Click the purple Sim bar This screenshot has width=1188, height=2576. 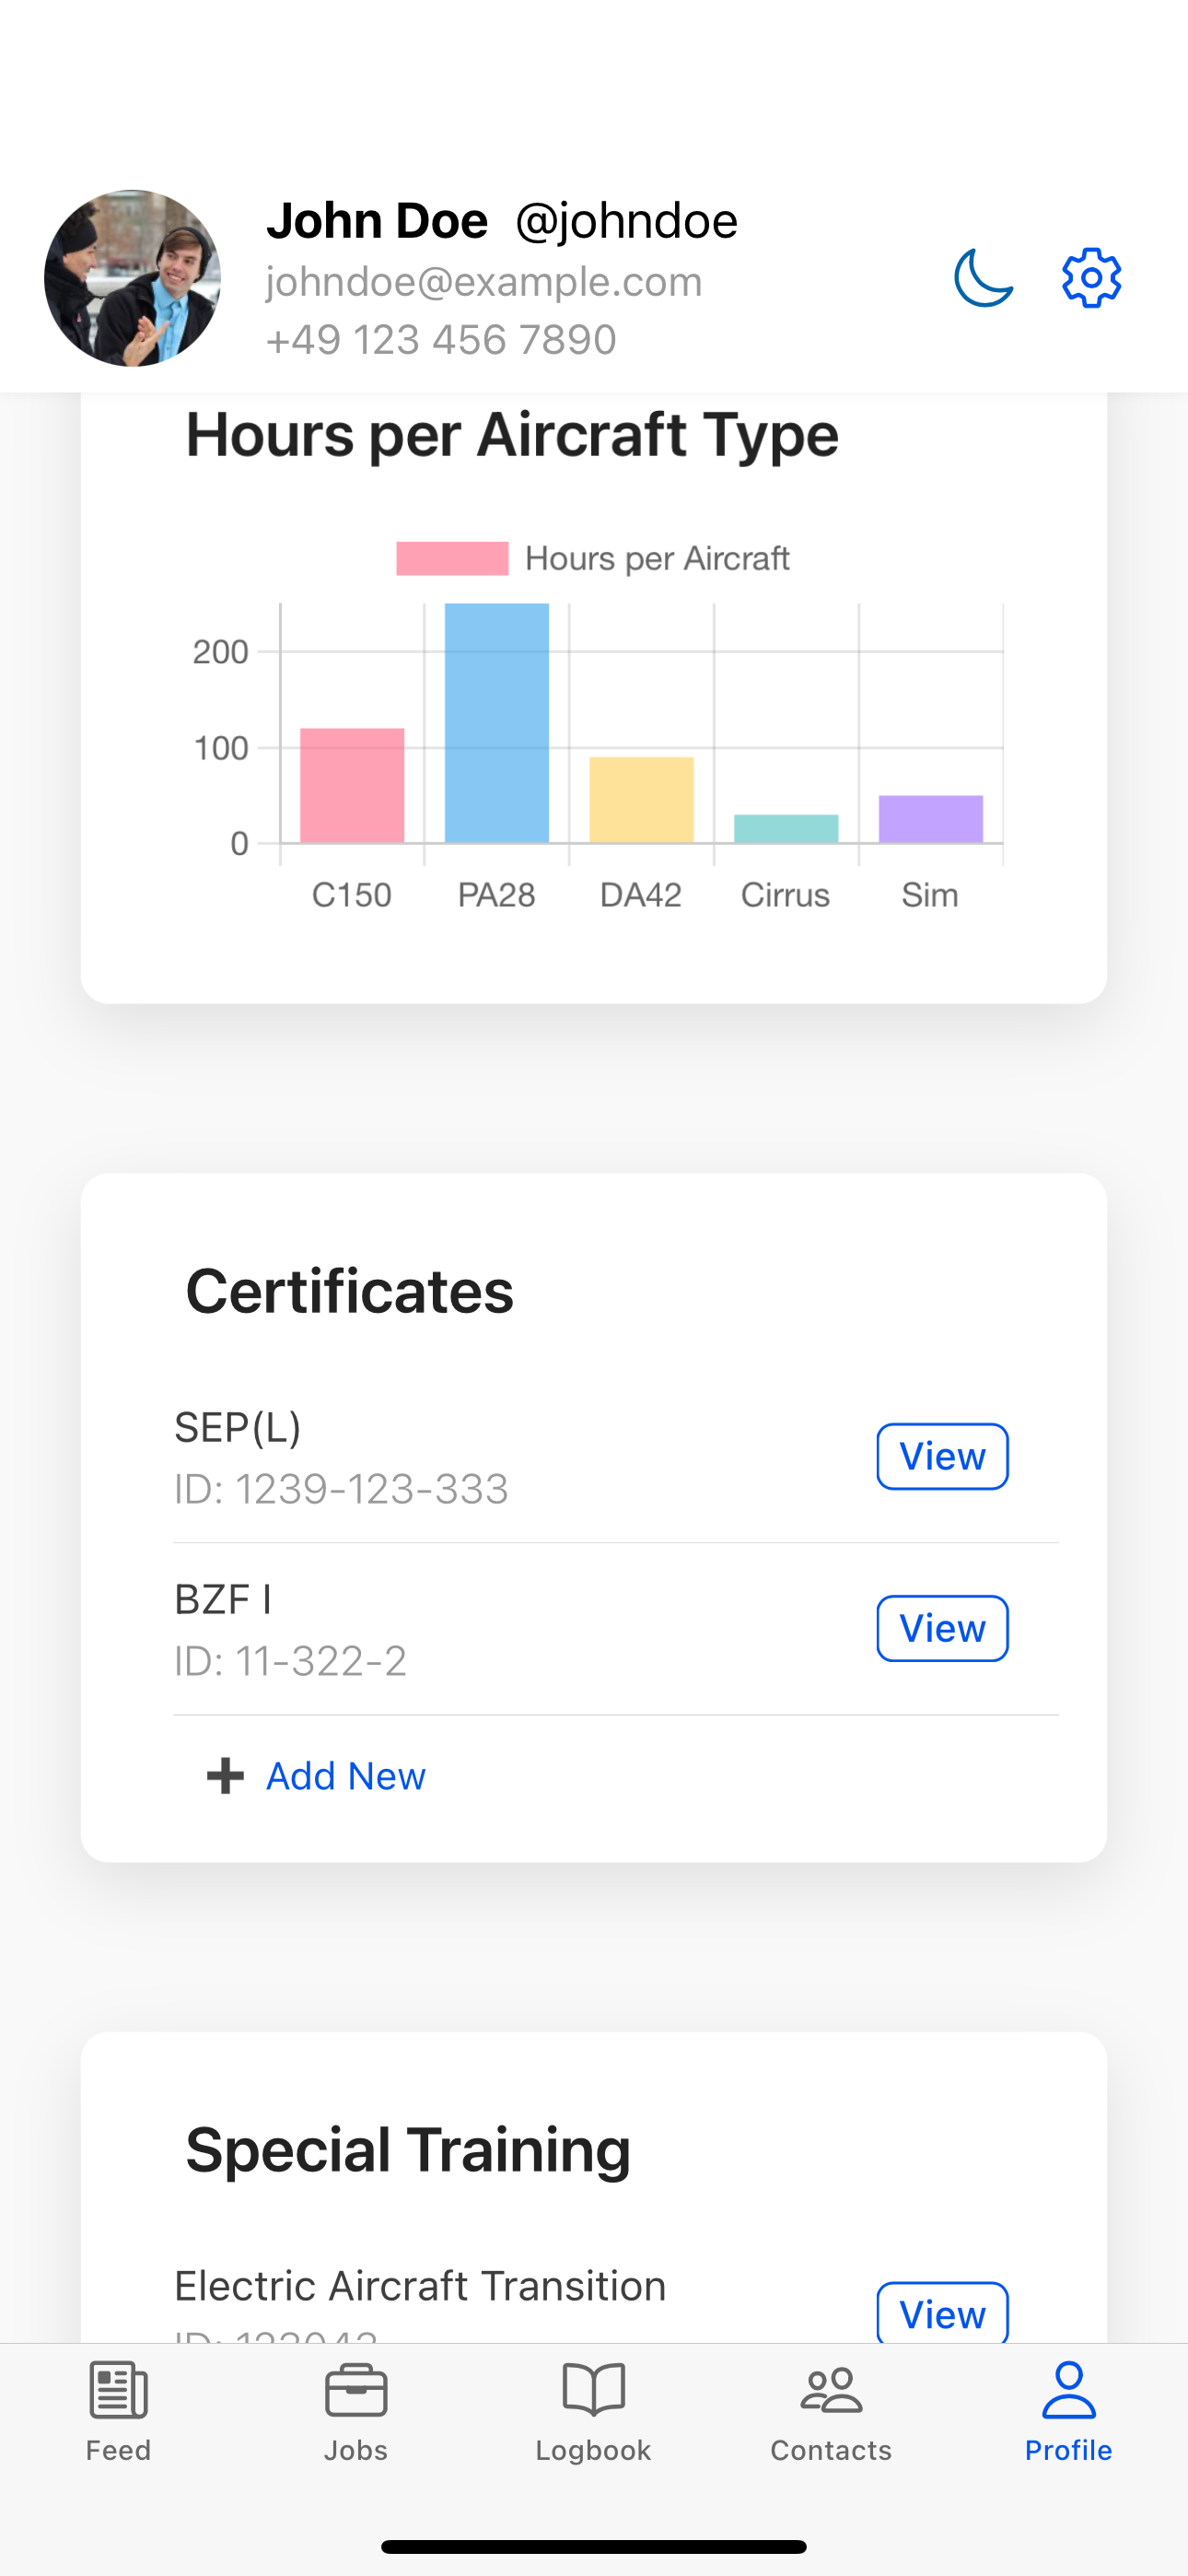pos(930,819)
